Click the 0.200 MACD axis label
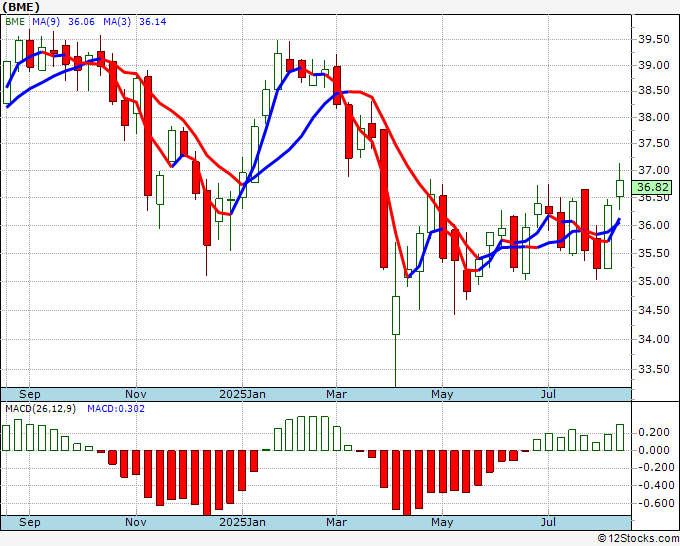This screenshot has height=546, width=680. click(x=654, y=432)
